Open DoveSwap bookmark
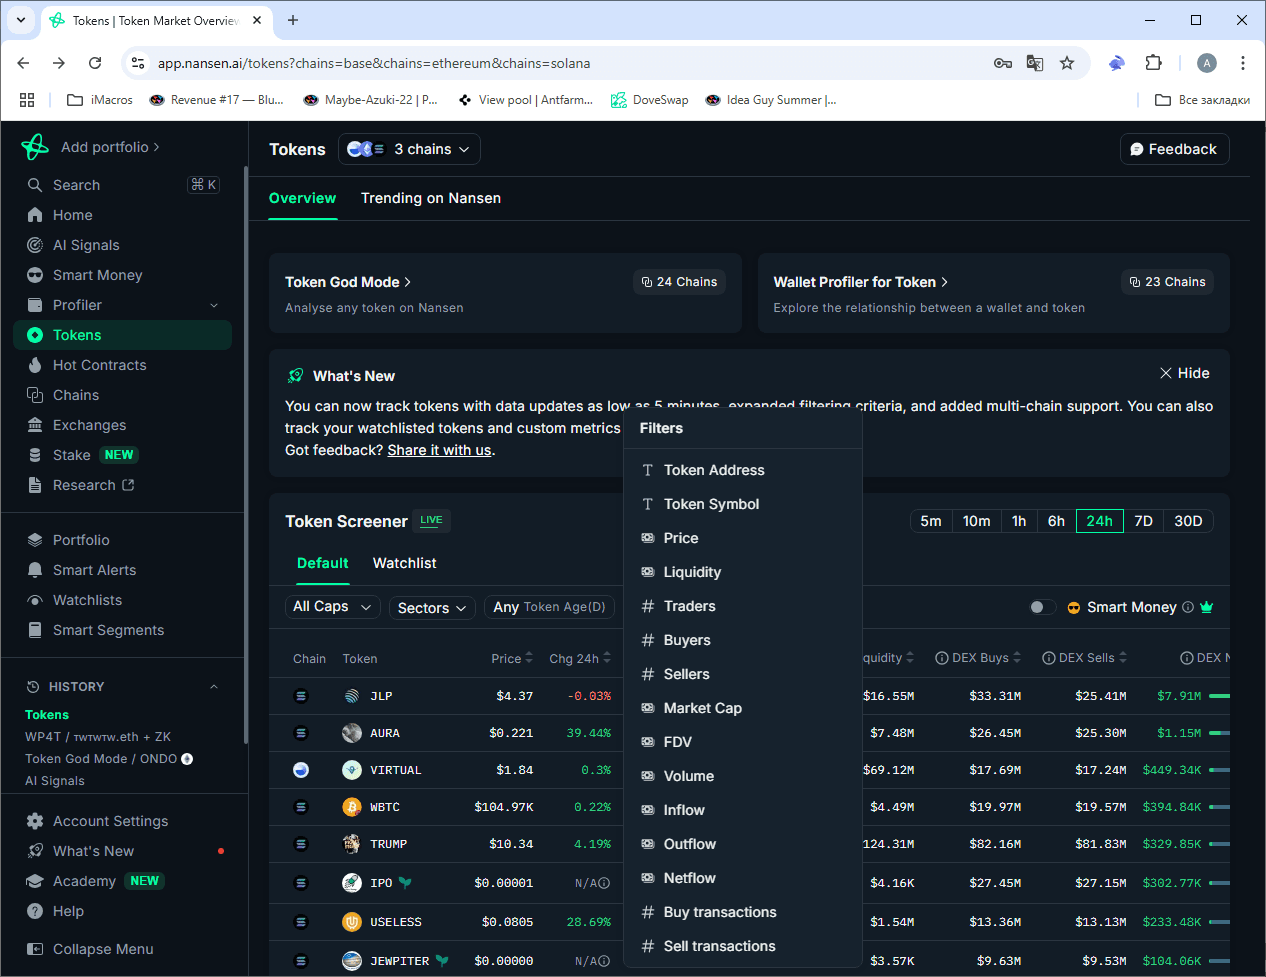1266x977 pixels. click(x=650, y=100)
